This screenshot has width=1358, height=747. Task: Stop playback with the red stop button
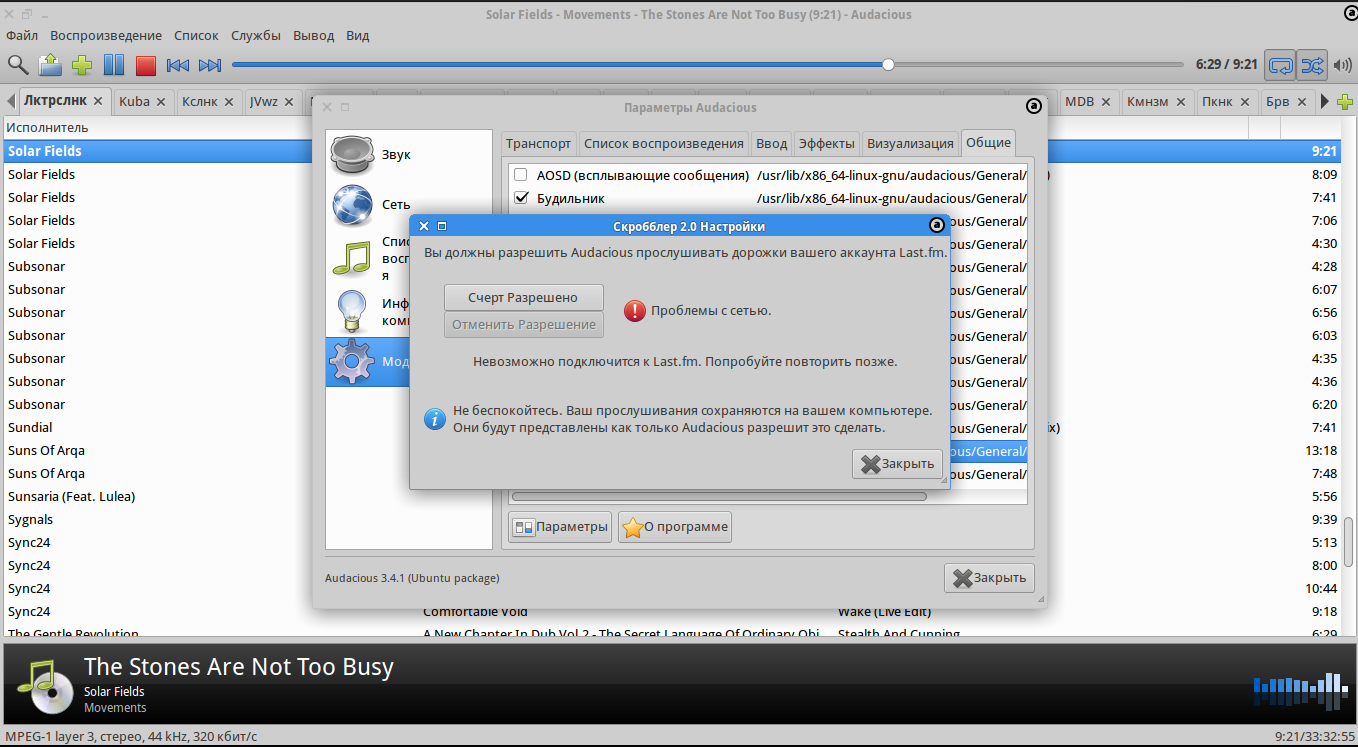coord(146,65)
